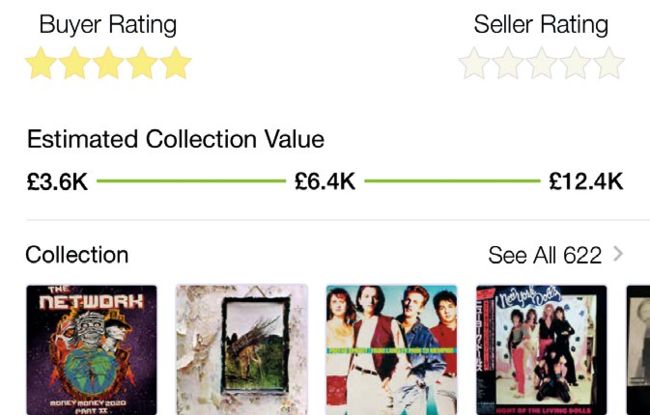
Task: Click the green line between £3.6K and £6.4K
Action: [190, 182]
